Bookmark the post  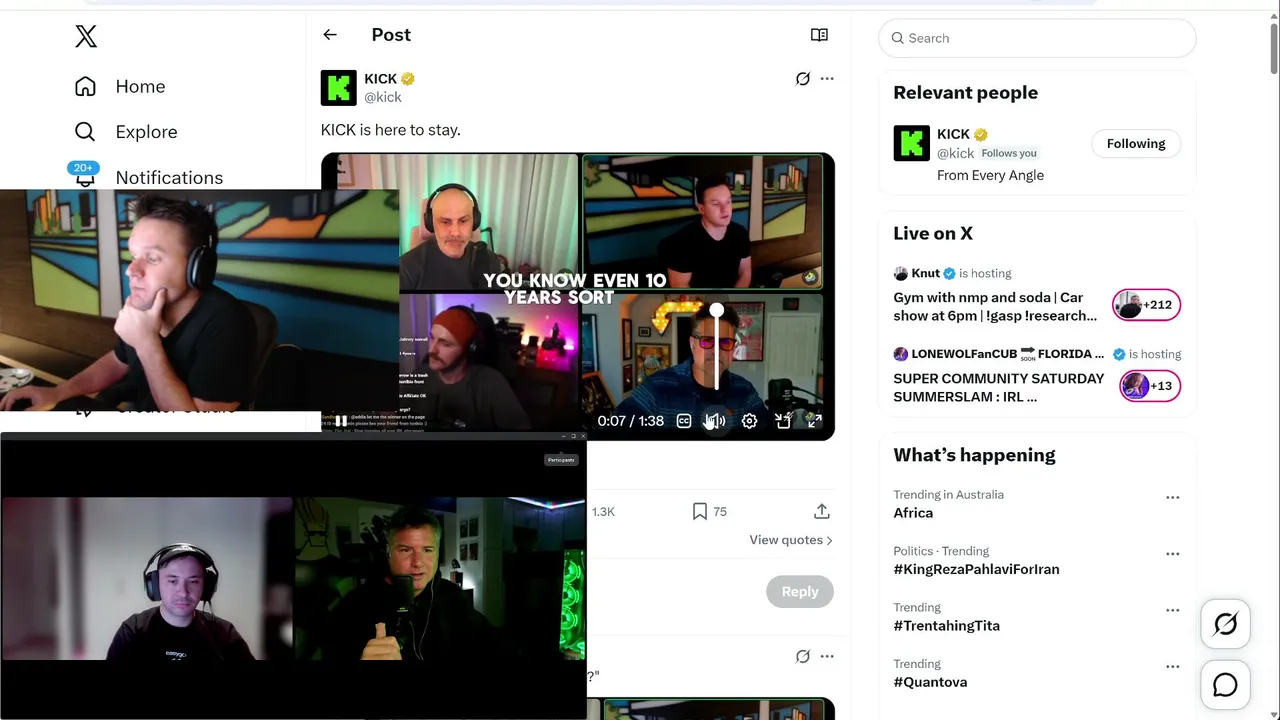(x=700, y=511)
